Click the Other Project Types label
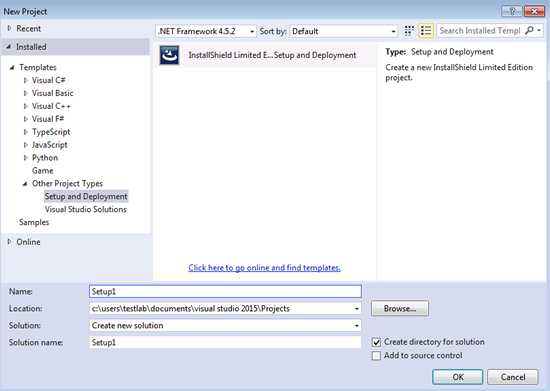Viewport: 550px width, 391px height. (x=67, y=184)
